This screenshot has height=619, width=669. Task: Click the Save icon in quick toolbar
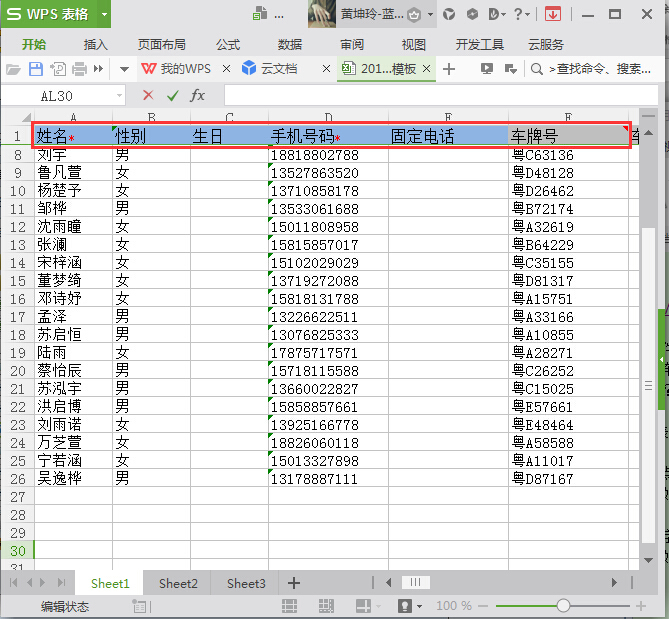click(x=36, y=69)
